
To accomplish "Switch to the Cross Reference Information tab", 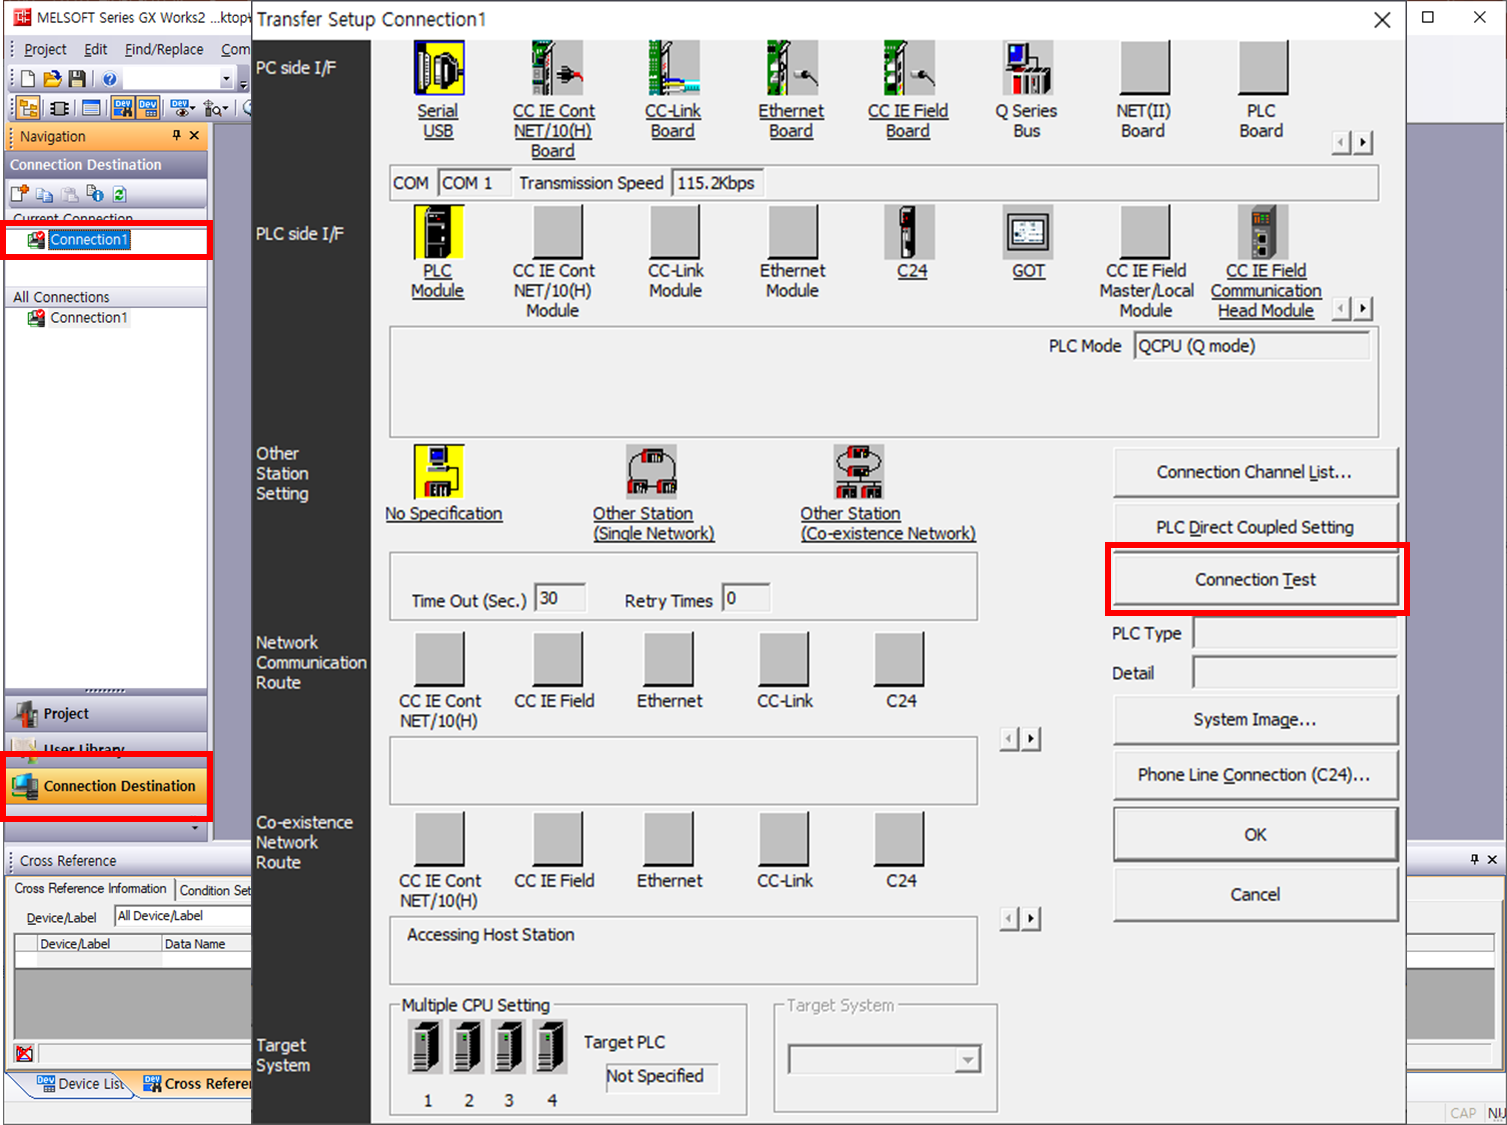I will click(x=90, y=889).
